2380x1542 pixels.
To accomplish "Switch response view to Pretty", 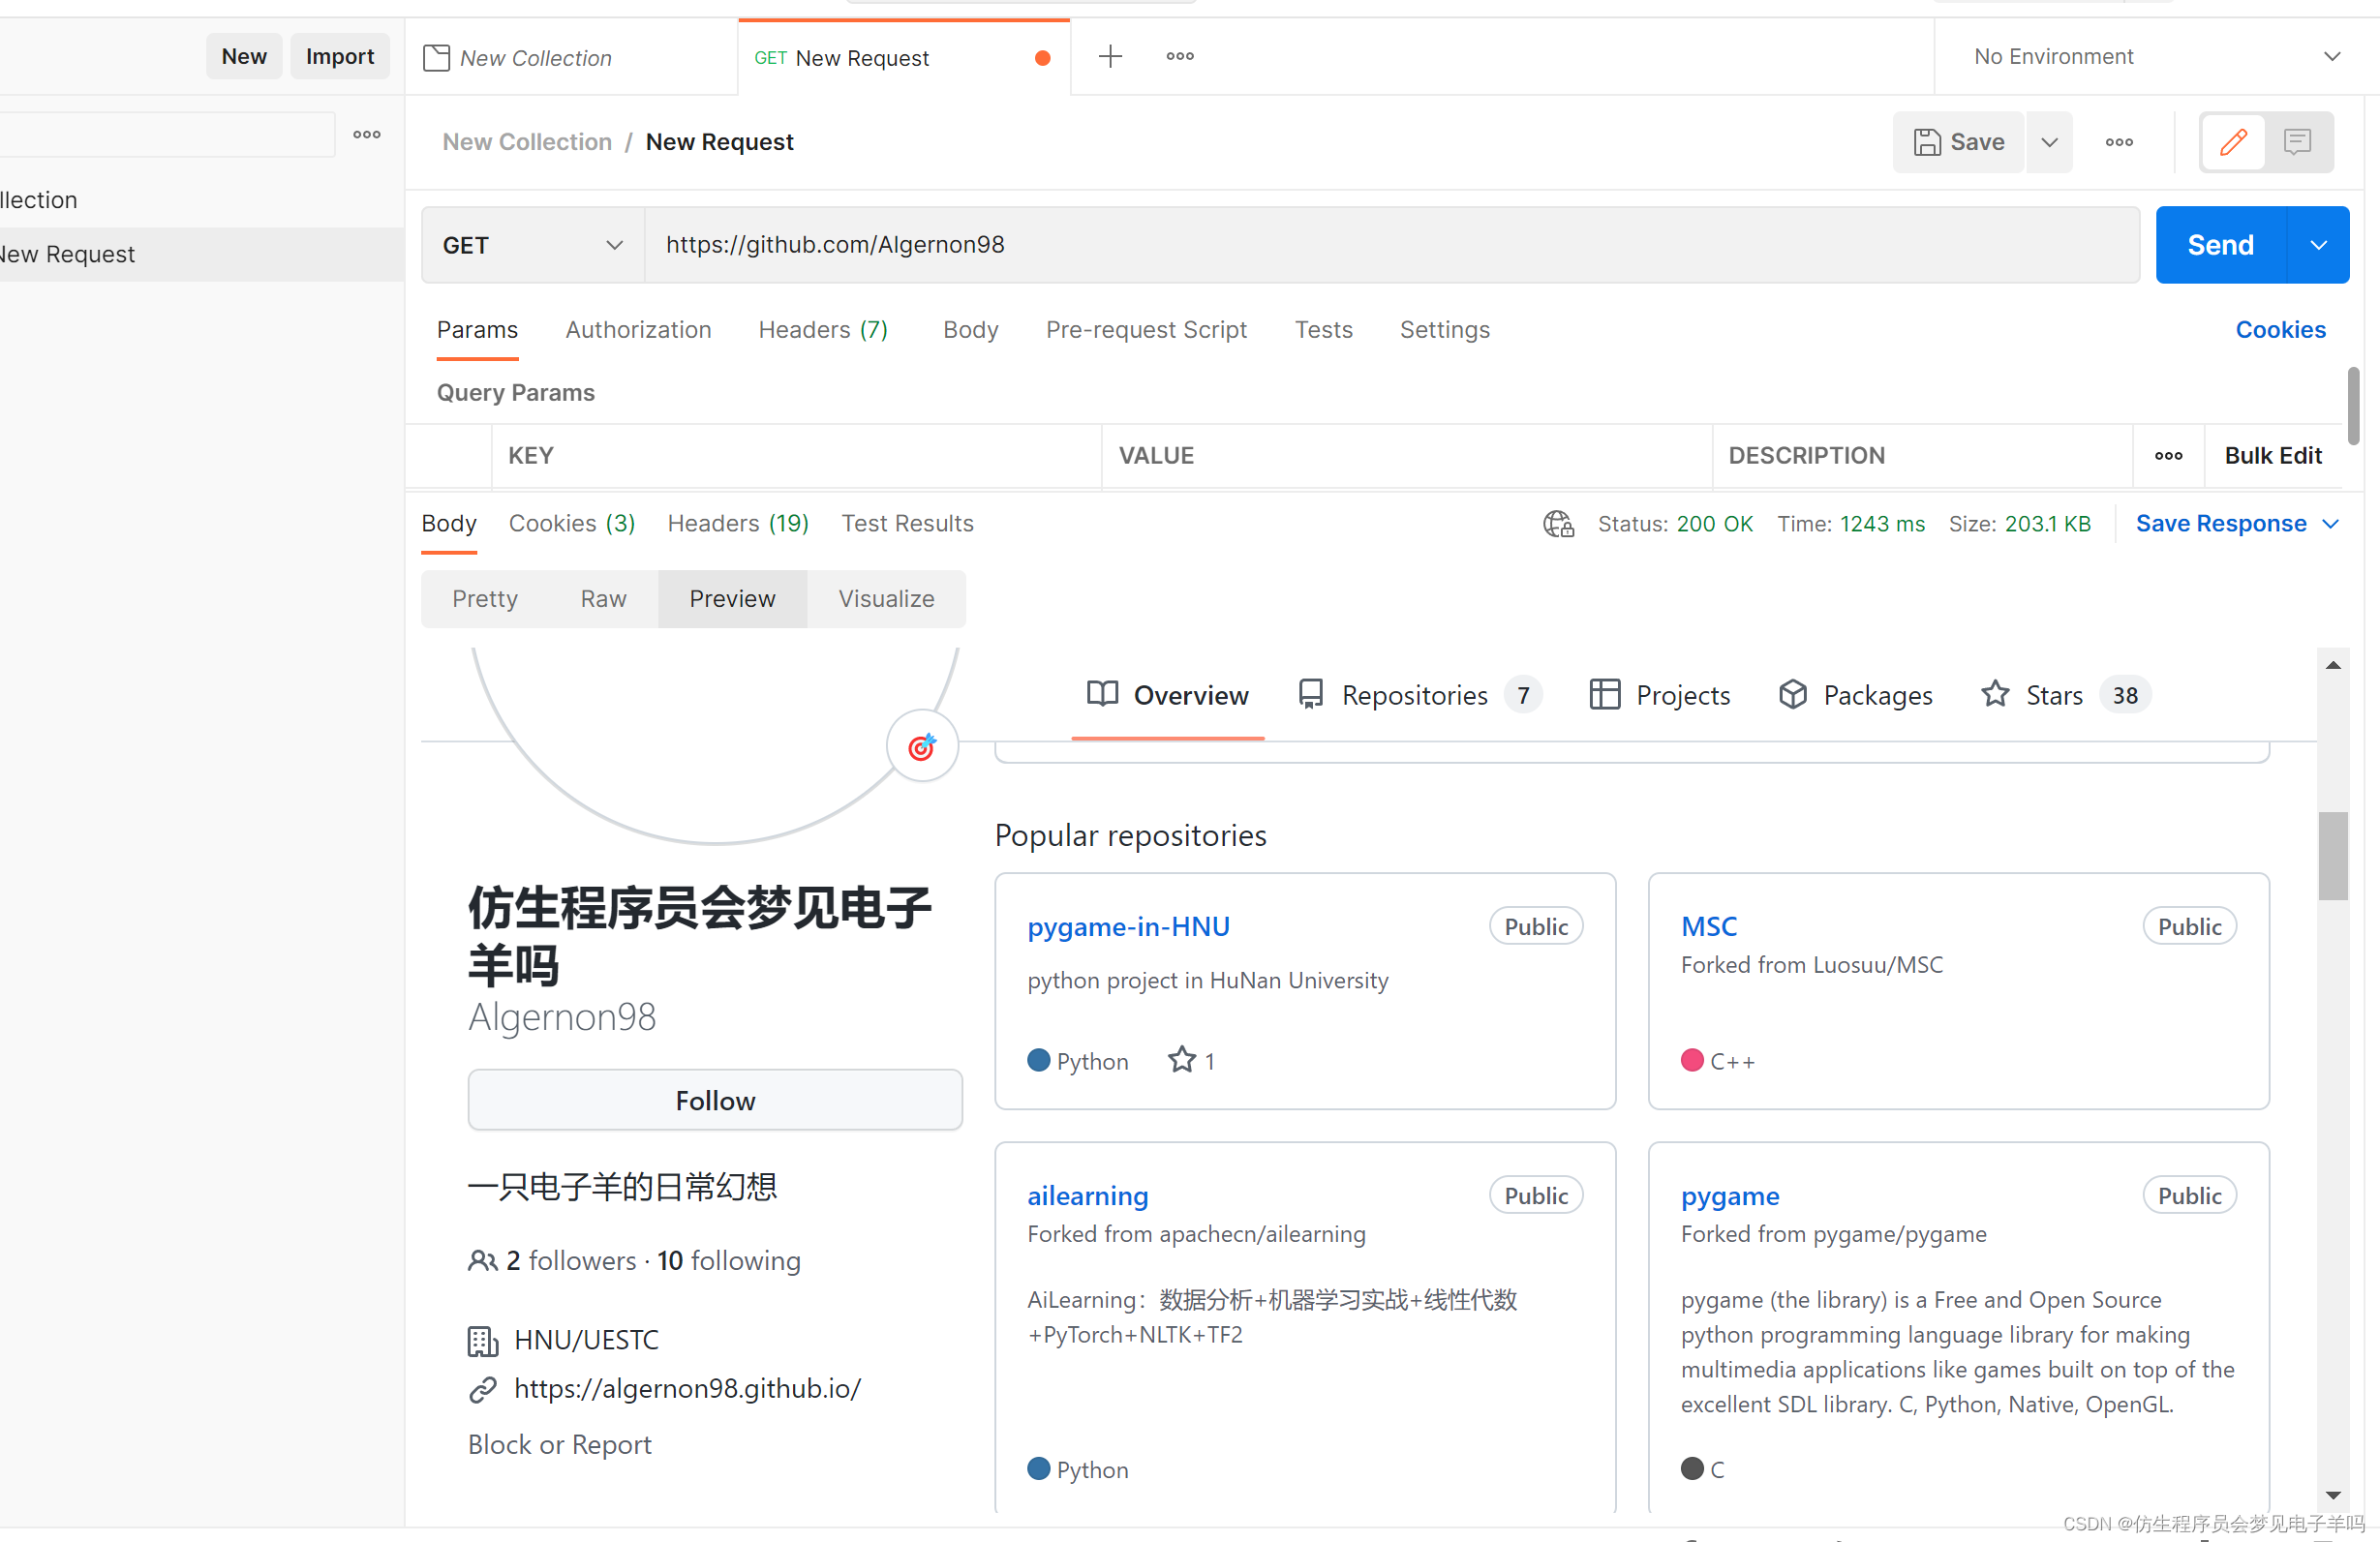I will [485, 599].
